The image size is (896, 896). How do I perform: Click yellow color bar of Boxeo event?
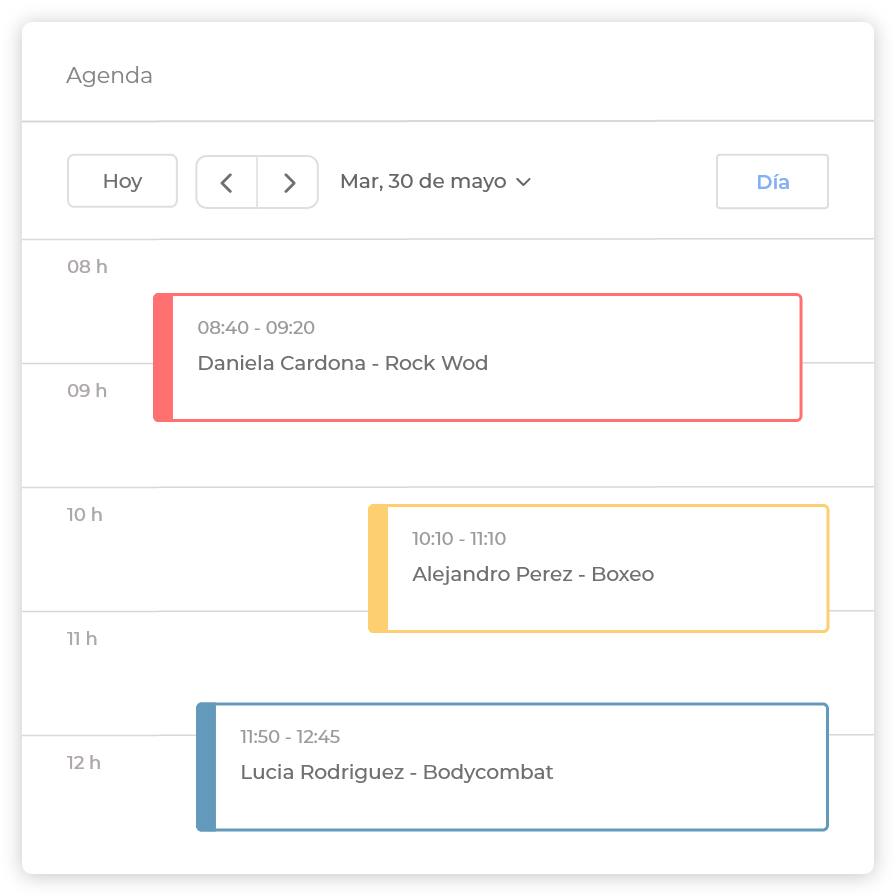coord(378,568)
